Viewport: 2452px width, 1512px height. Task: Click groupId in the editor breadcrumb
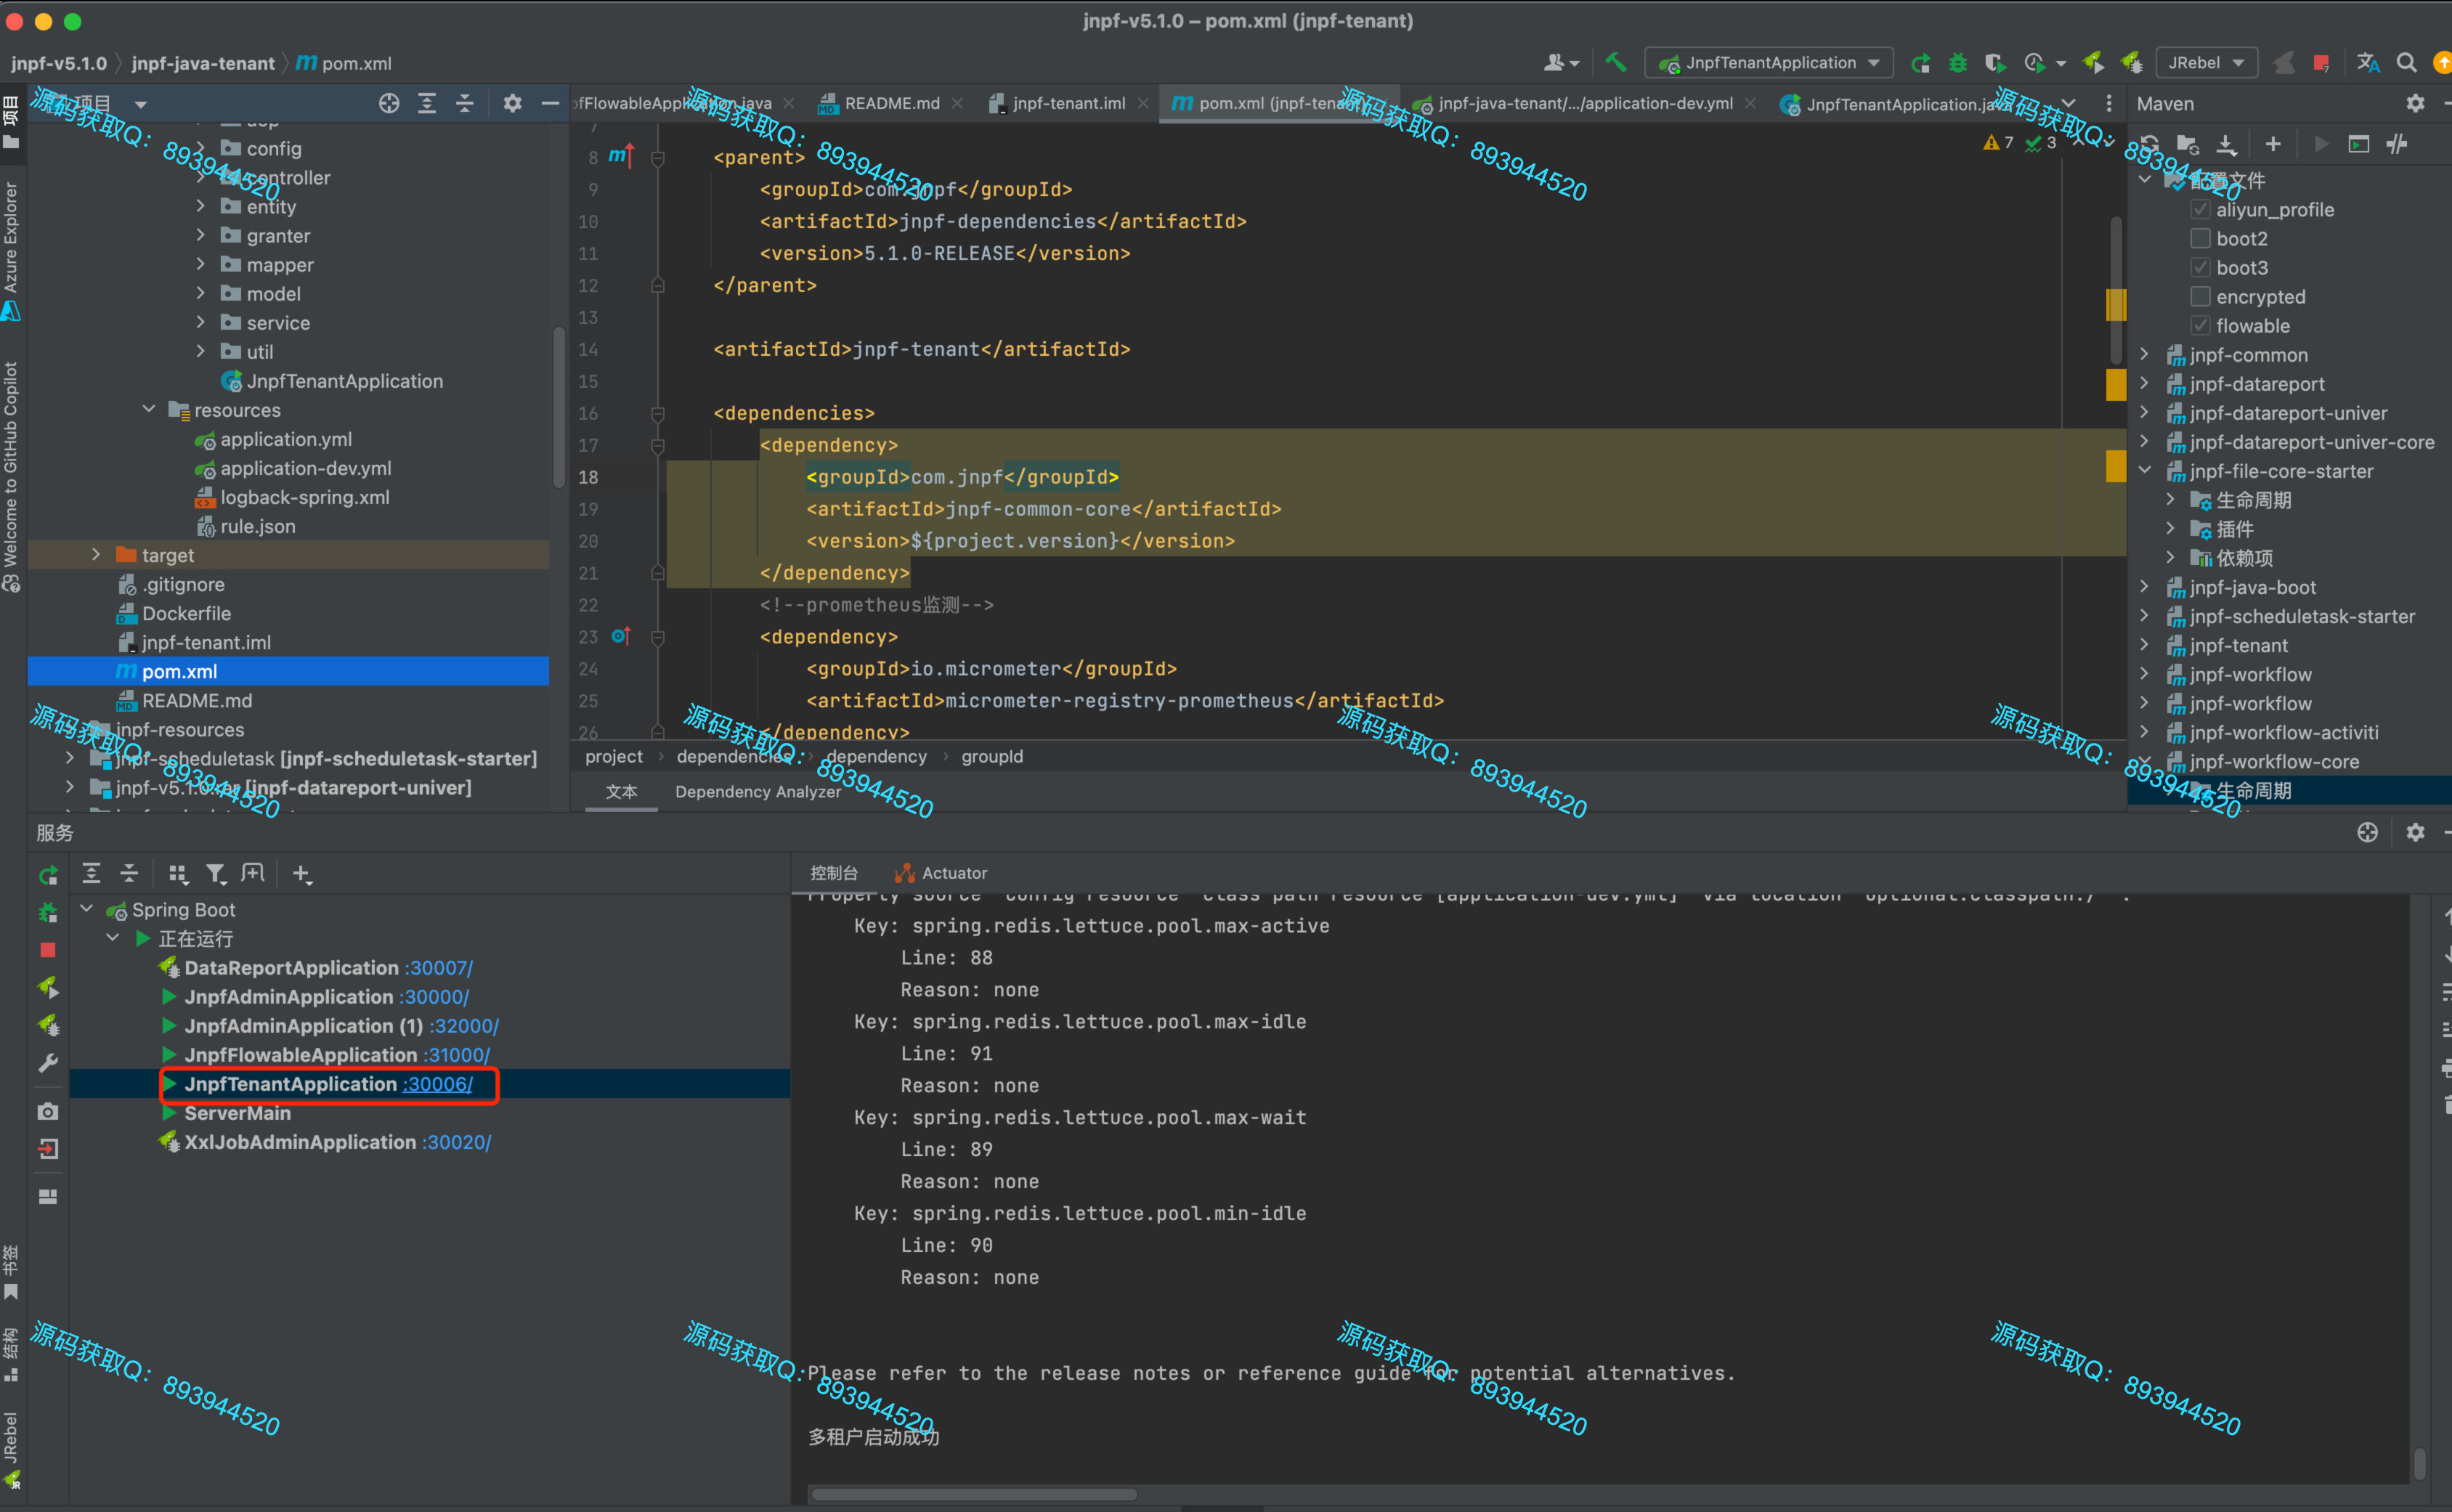click(991, 756)
